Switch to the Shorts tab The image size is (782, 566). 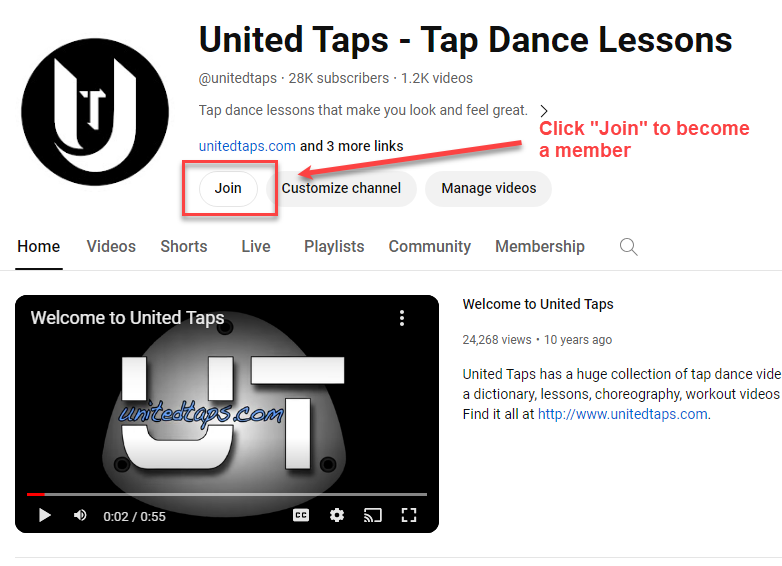[184, 246]
